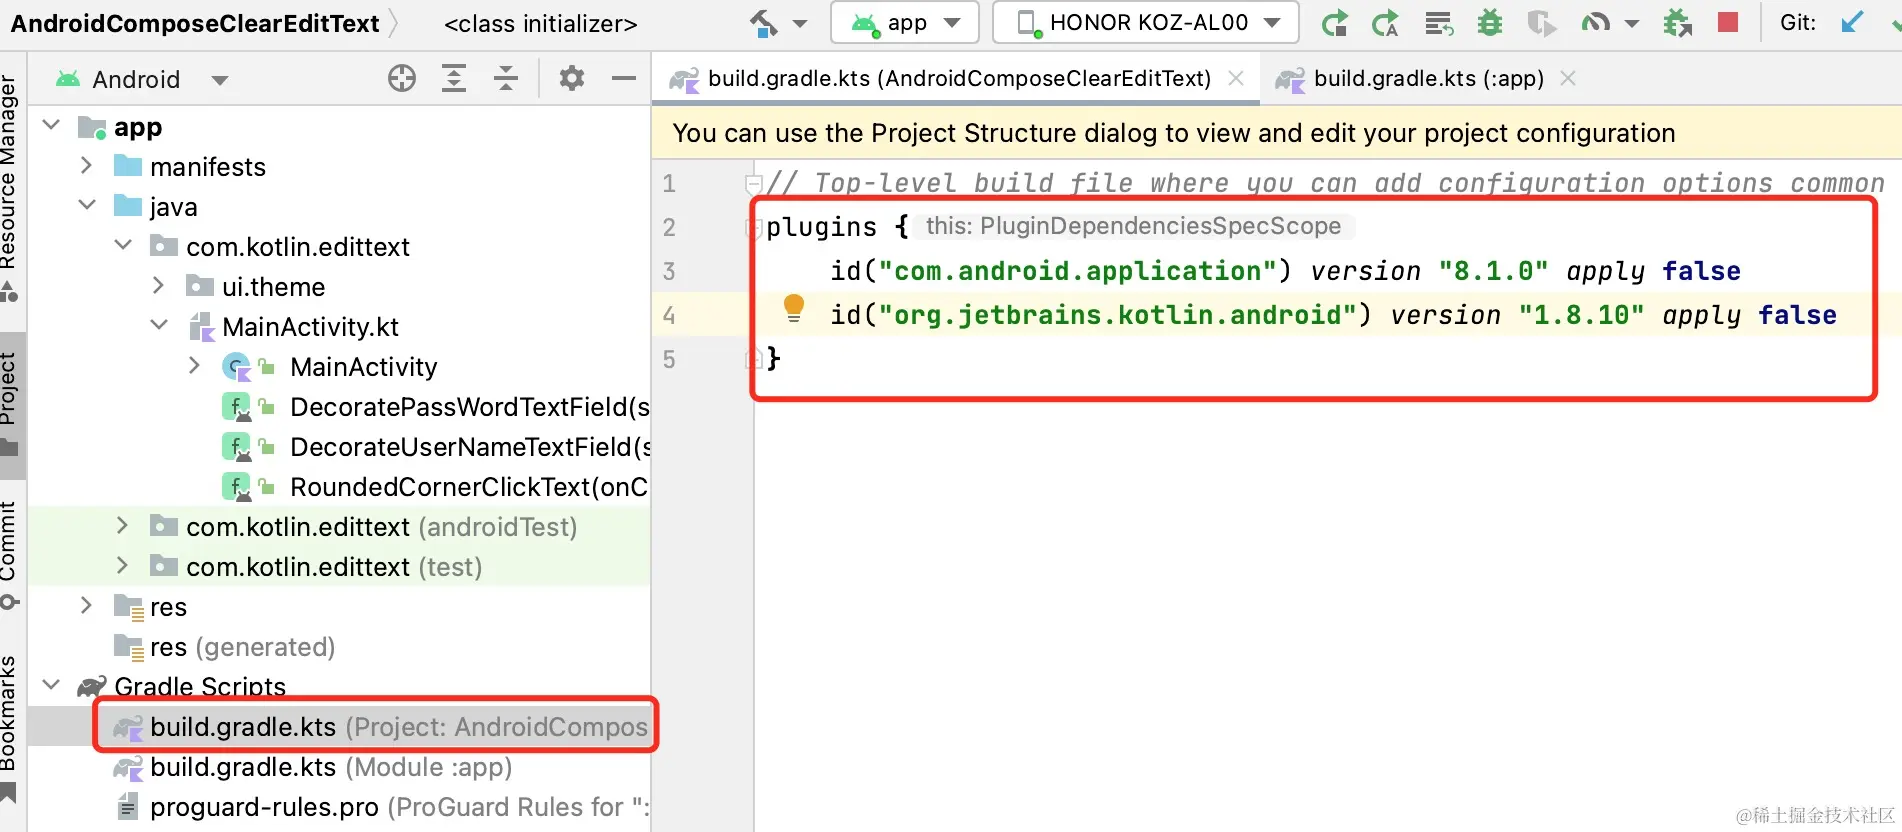1902x832 pixels.
Task: Expand the MainActivity class node
Action: click(195, 366)
